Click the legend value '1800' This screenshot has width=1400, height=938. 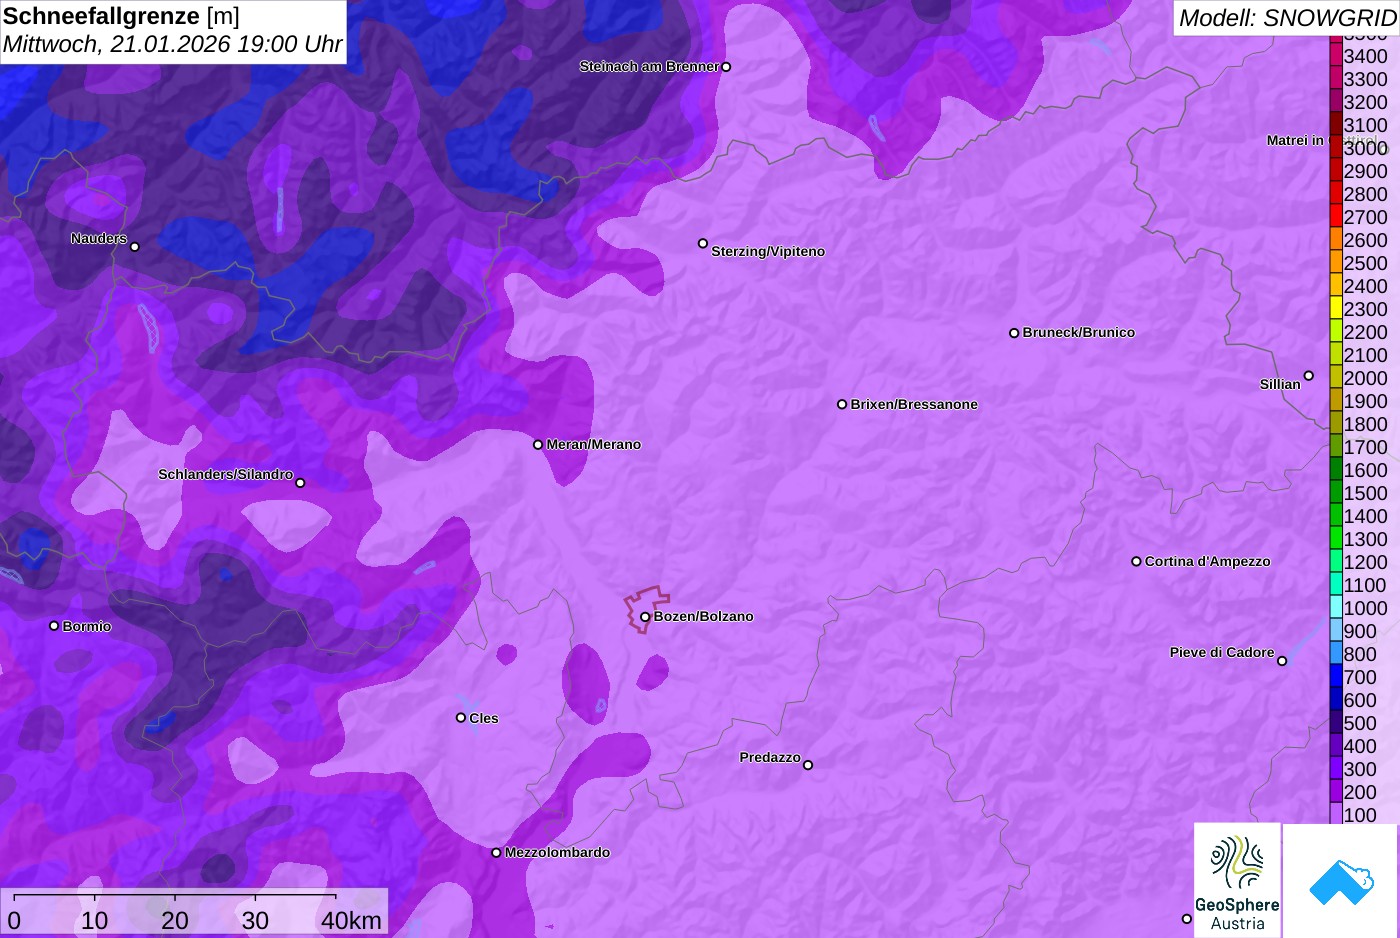pos(1365,424)
